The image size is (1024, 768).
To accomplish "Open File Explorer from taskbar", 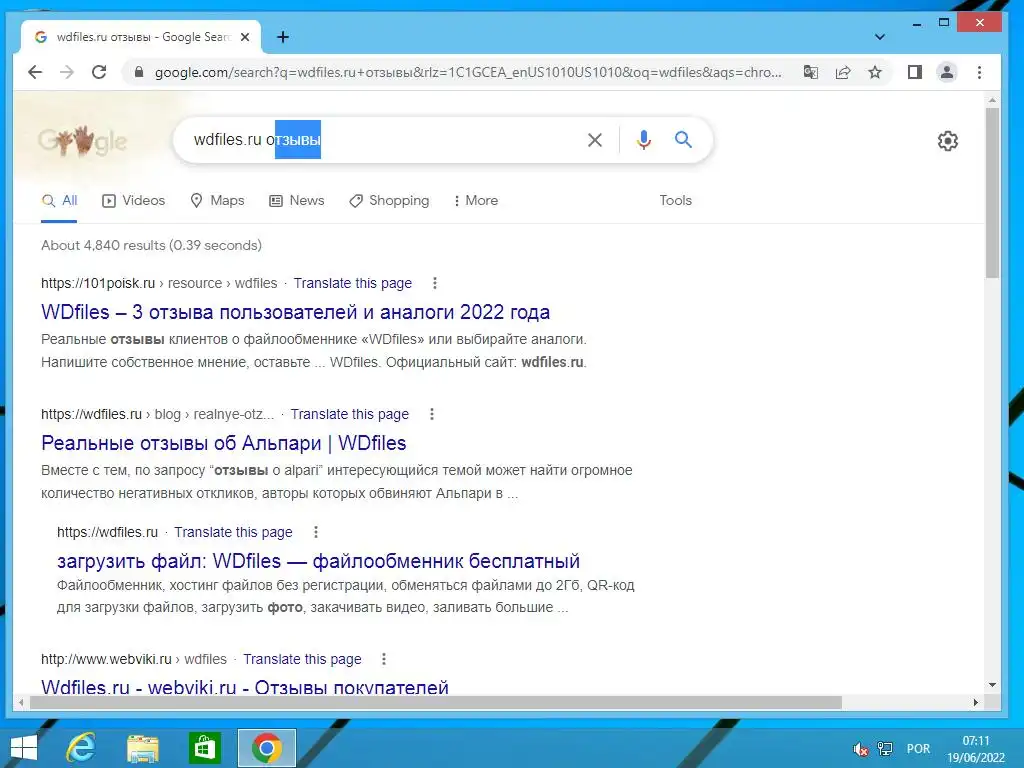I will tap(142, 748).
